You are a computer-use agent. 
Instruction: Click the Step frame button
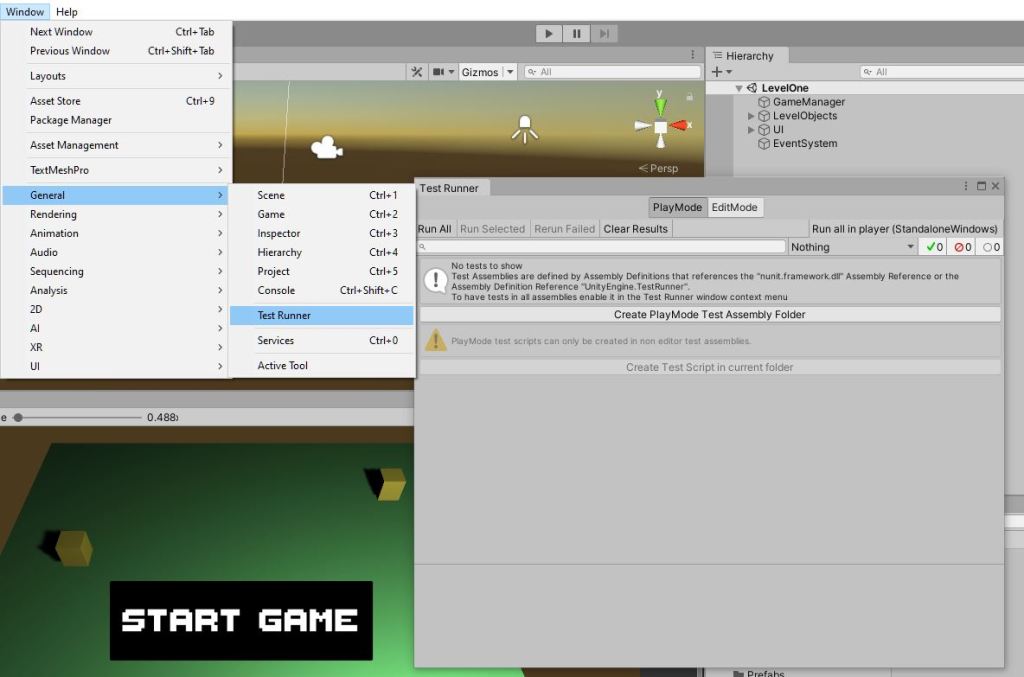click(604, 33)
